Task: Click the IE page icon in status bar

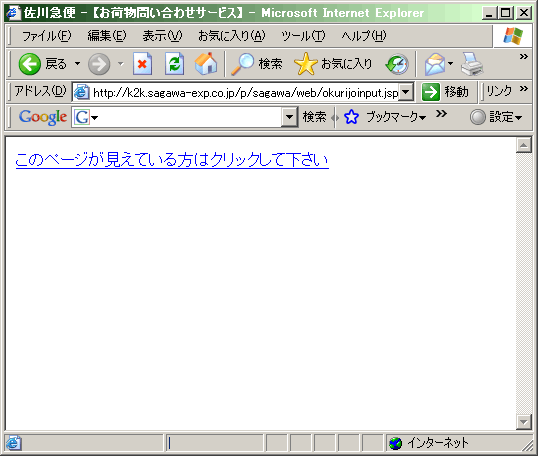Action: 13,443
